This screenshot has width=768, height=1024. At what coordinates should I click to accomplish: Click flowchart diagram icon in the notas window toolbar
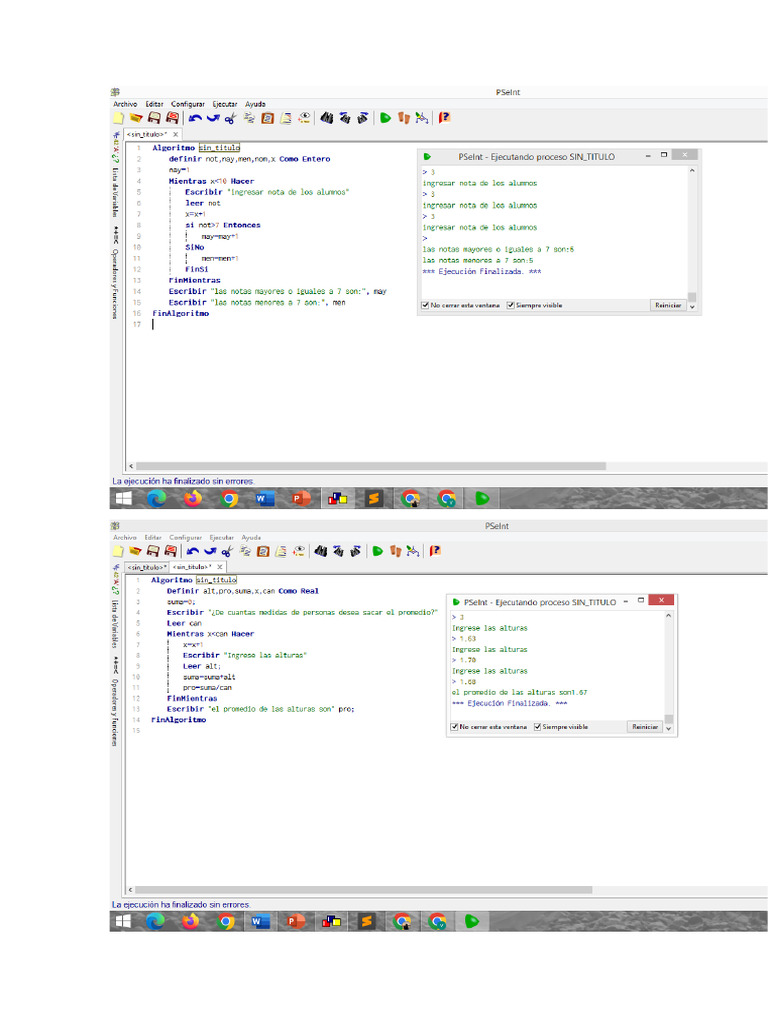(x=423, y=117)
